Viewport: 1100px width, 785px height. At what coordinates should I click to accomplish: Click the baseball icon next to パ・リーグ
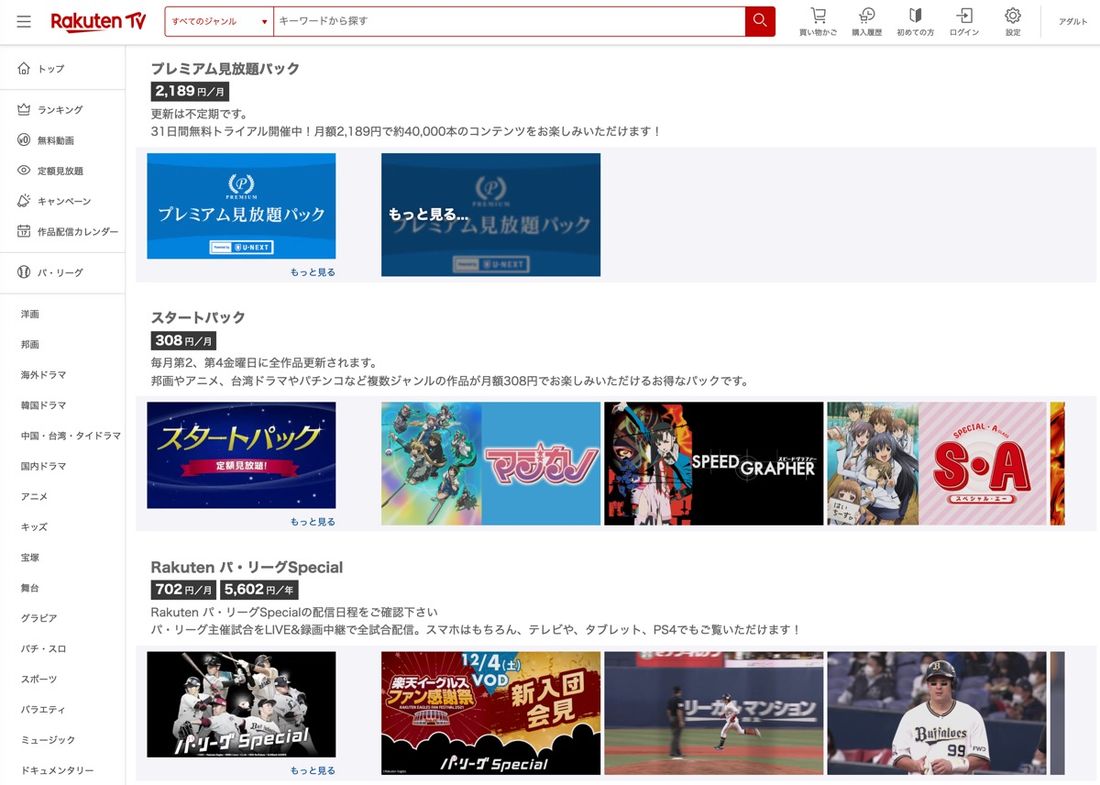24,272
